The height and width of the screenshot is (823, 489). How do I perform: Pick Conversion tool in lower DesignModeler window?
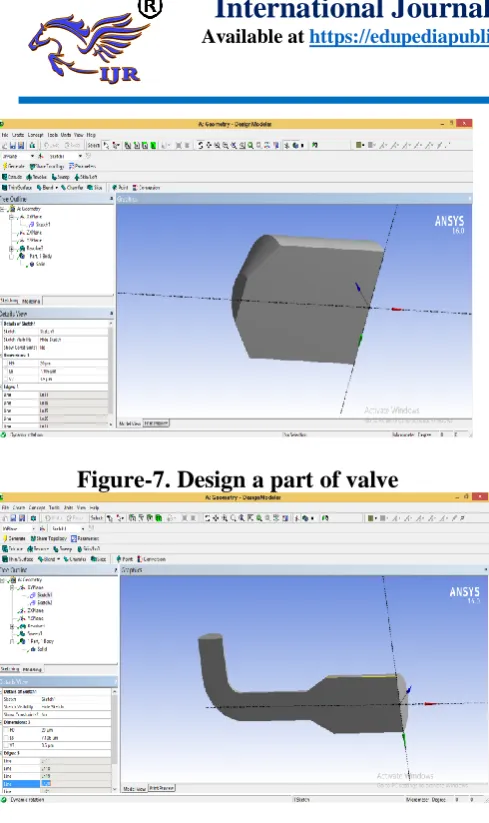coord(151,559)
